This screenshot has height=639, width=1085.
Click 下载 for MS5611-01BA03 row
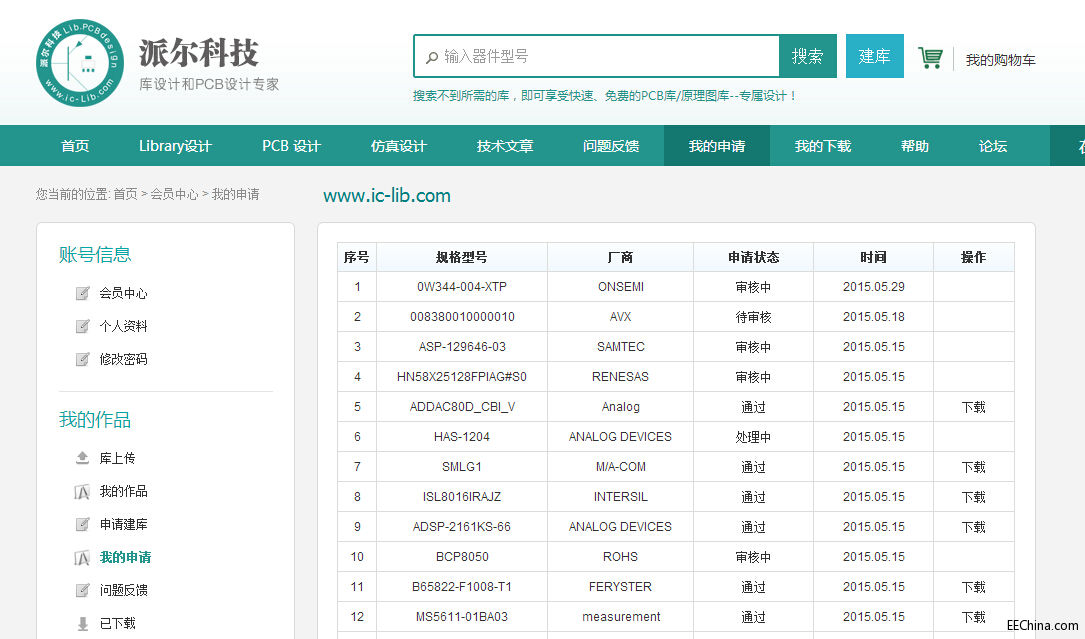coord(974,617)
